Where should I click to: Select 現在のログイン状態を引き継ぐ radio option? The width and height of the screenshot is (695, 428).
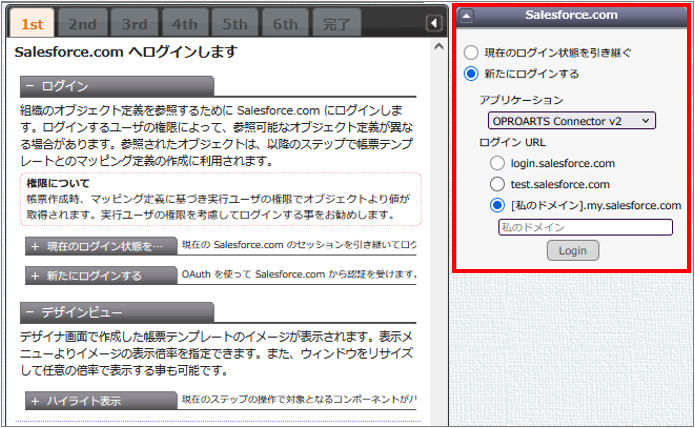(471, 52)
